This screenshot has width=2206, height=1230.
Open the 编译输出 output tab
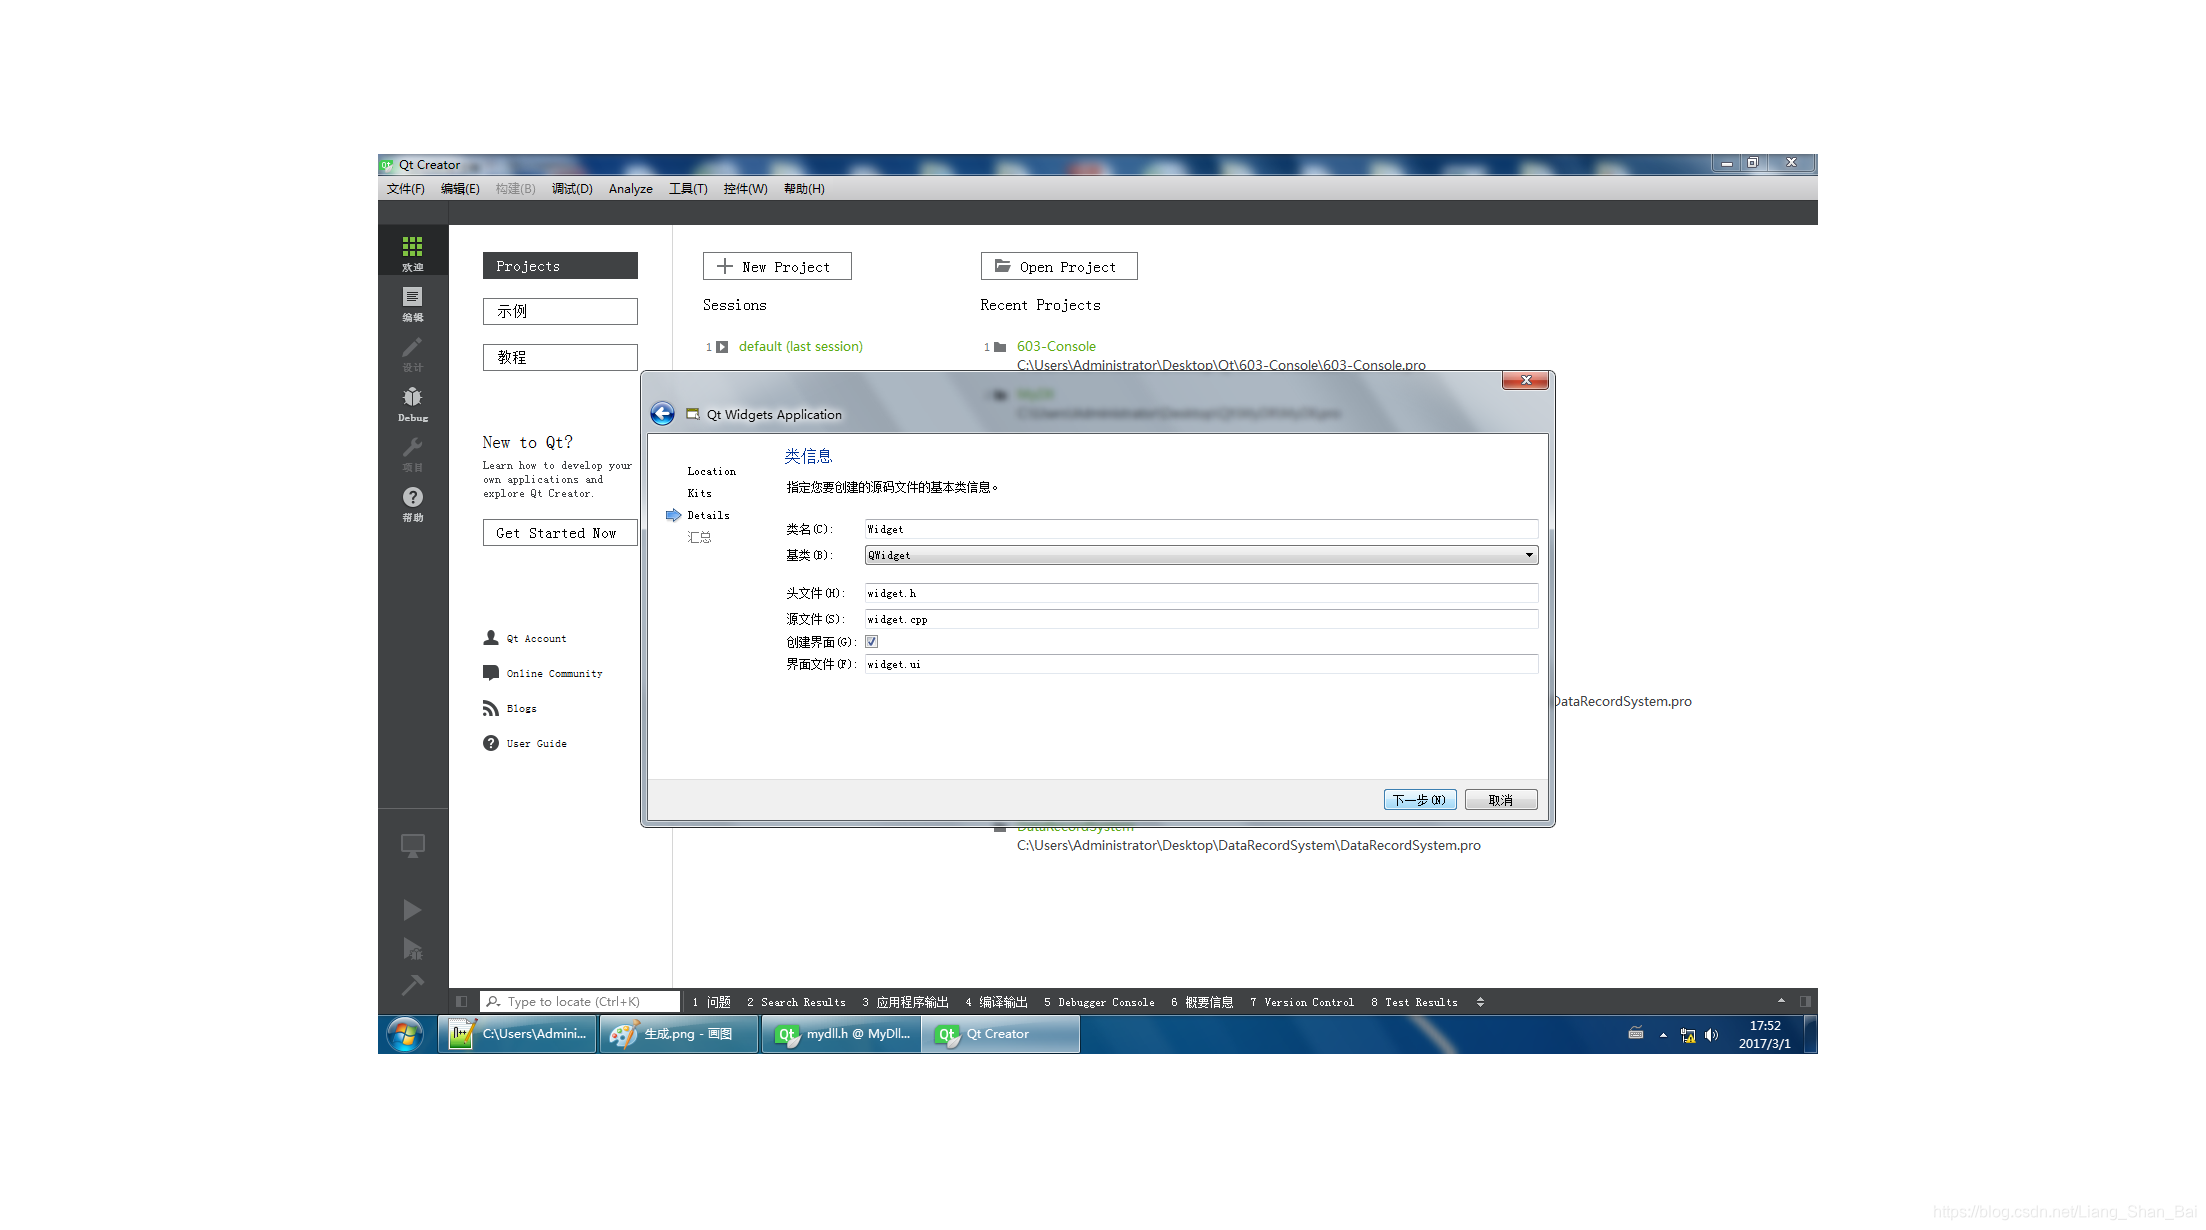996,1002
